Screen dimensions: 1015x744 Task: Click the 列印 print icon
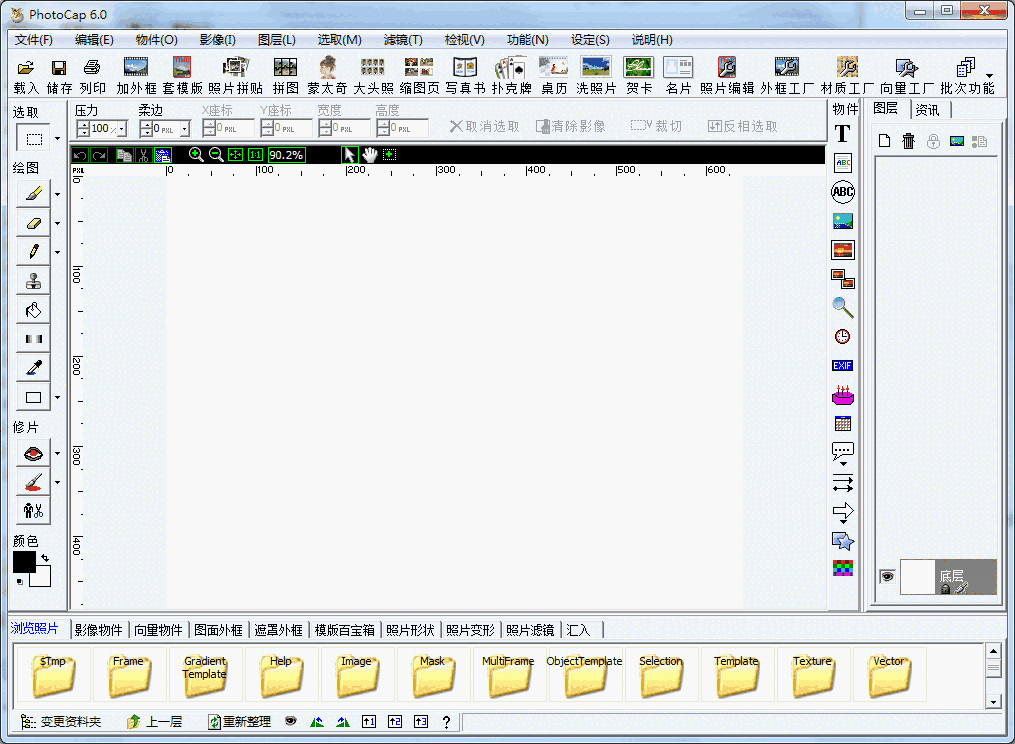coord(93,74)
